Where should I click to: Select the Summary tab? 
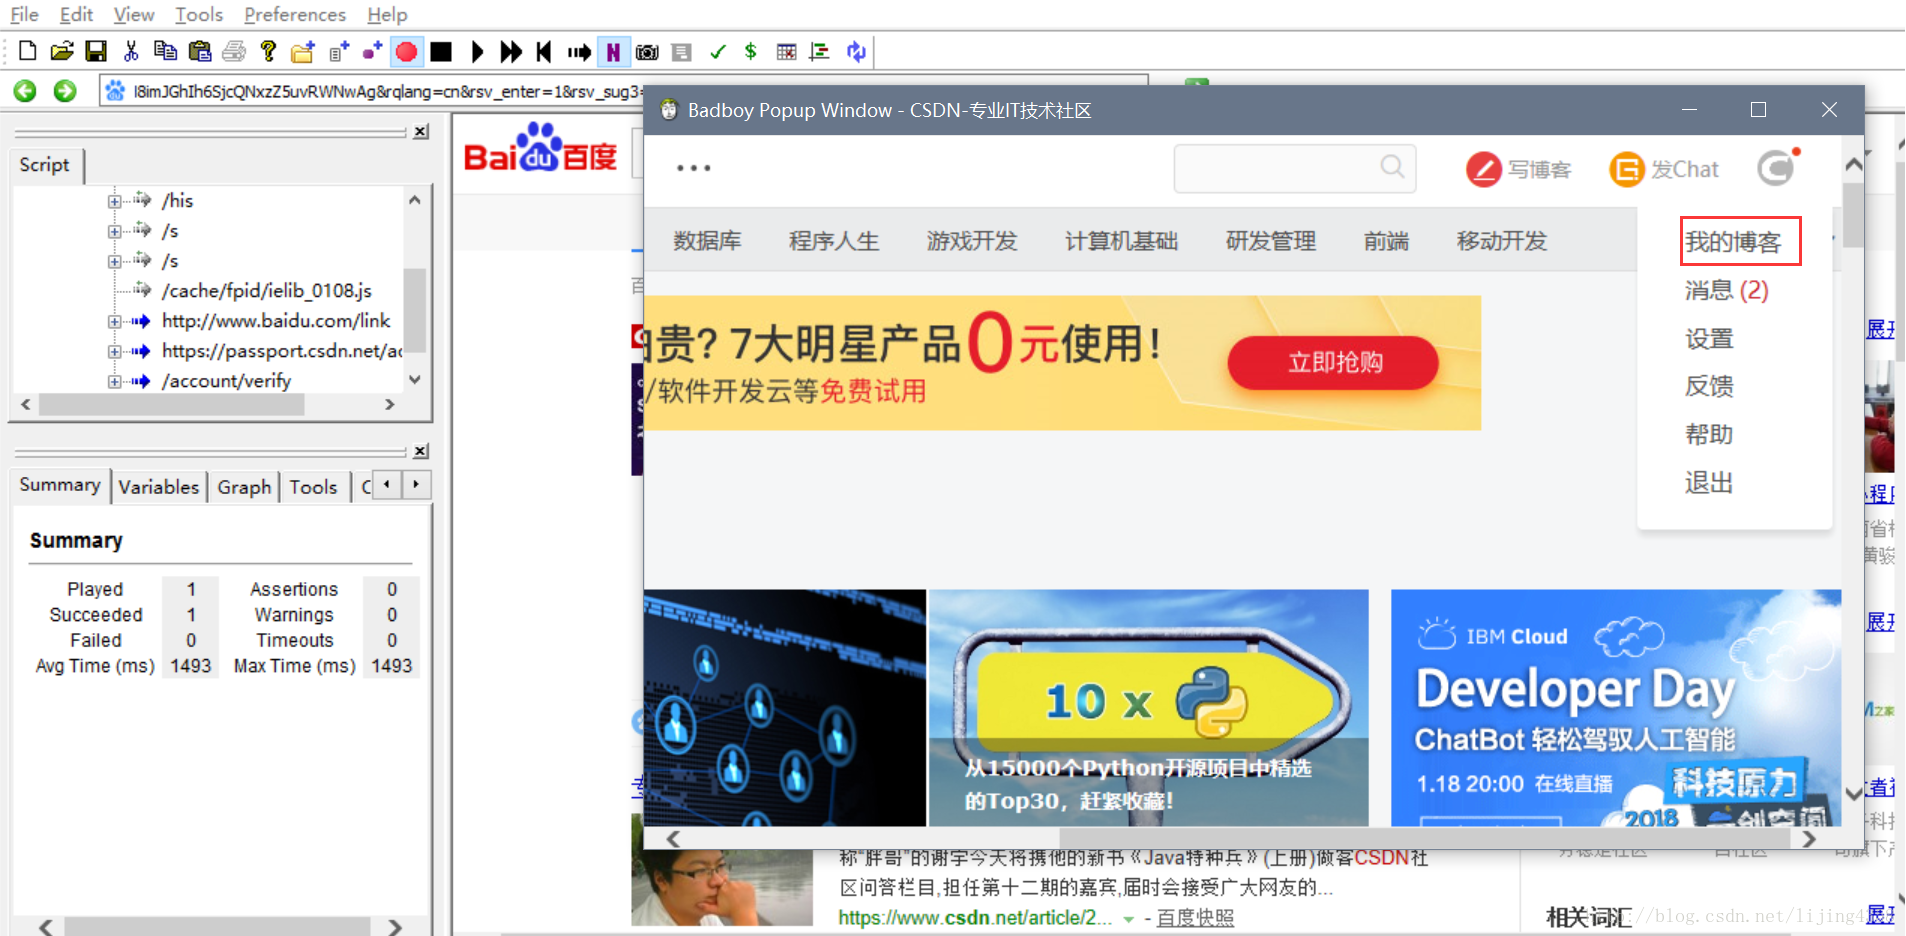(x=60, y=484)
